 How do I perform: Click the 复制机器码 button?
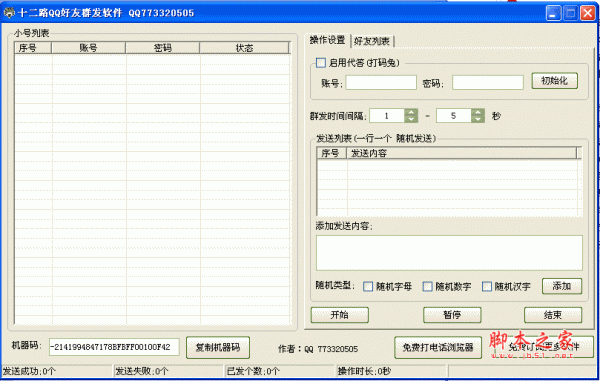(218, 347)
